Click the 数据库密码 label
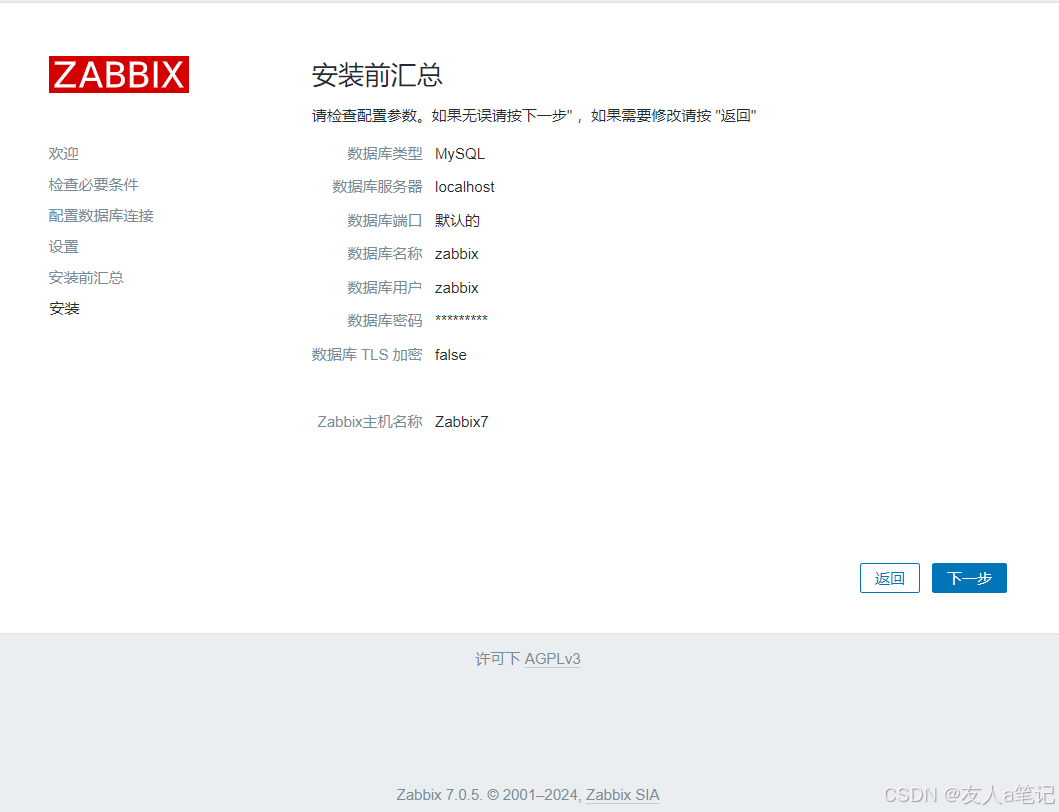 pyautogui.click(x=385, y=321)
